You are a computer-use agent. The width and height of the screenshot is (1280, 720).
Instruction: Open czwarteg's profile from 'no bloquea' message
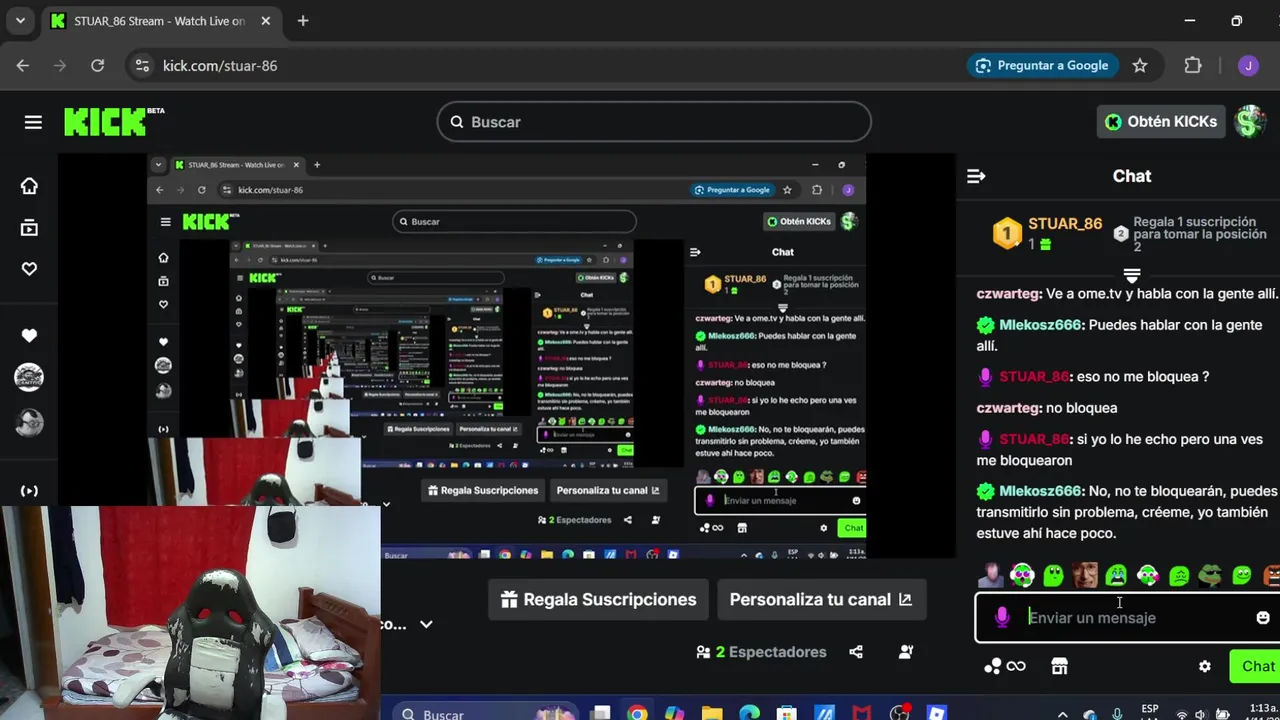pos(1008,408)
